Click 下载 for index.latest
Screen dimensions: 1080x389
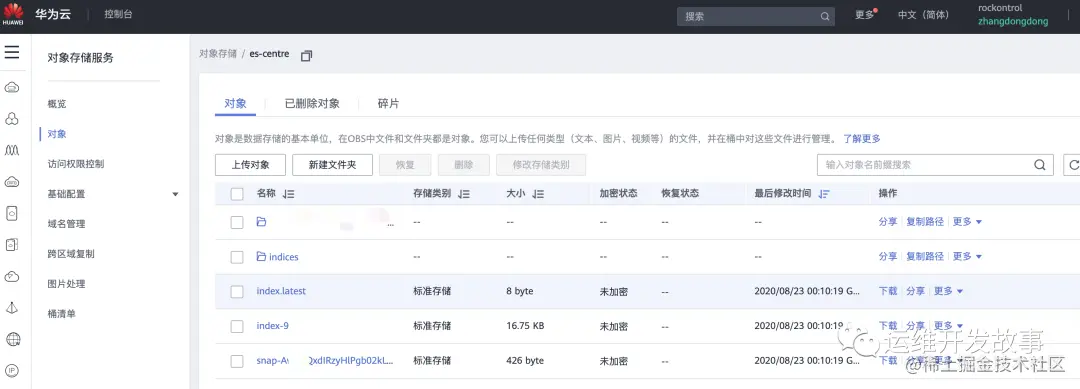tap(888, 291)
